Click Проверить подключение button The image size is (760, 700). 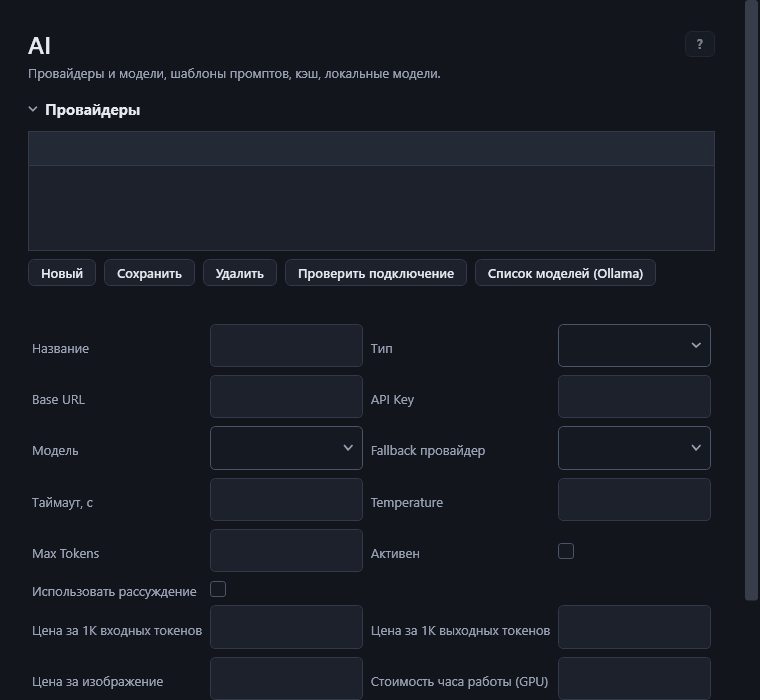[x=376, y=273]
